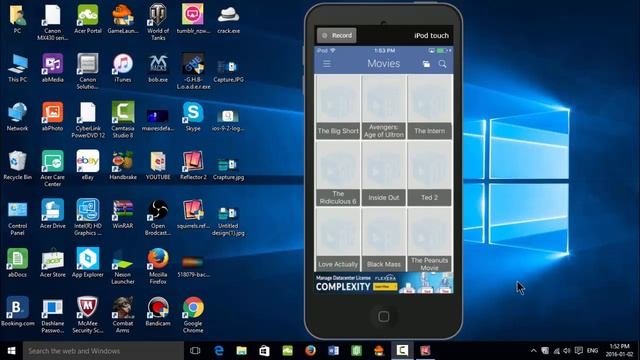This screenshot has width=640, height=360.
Task: Select the This PC desktop icon
Action: coord(17,68)
